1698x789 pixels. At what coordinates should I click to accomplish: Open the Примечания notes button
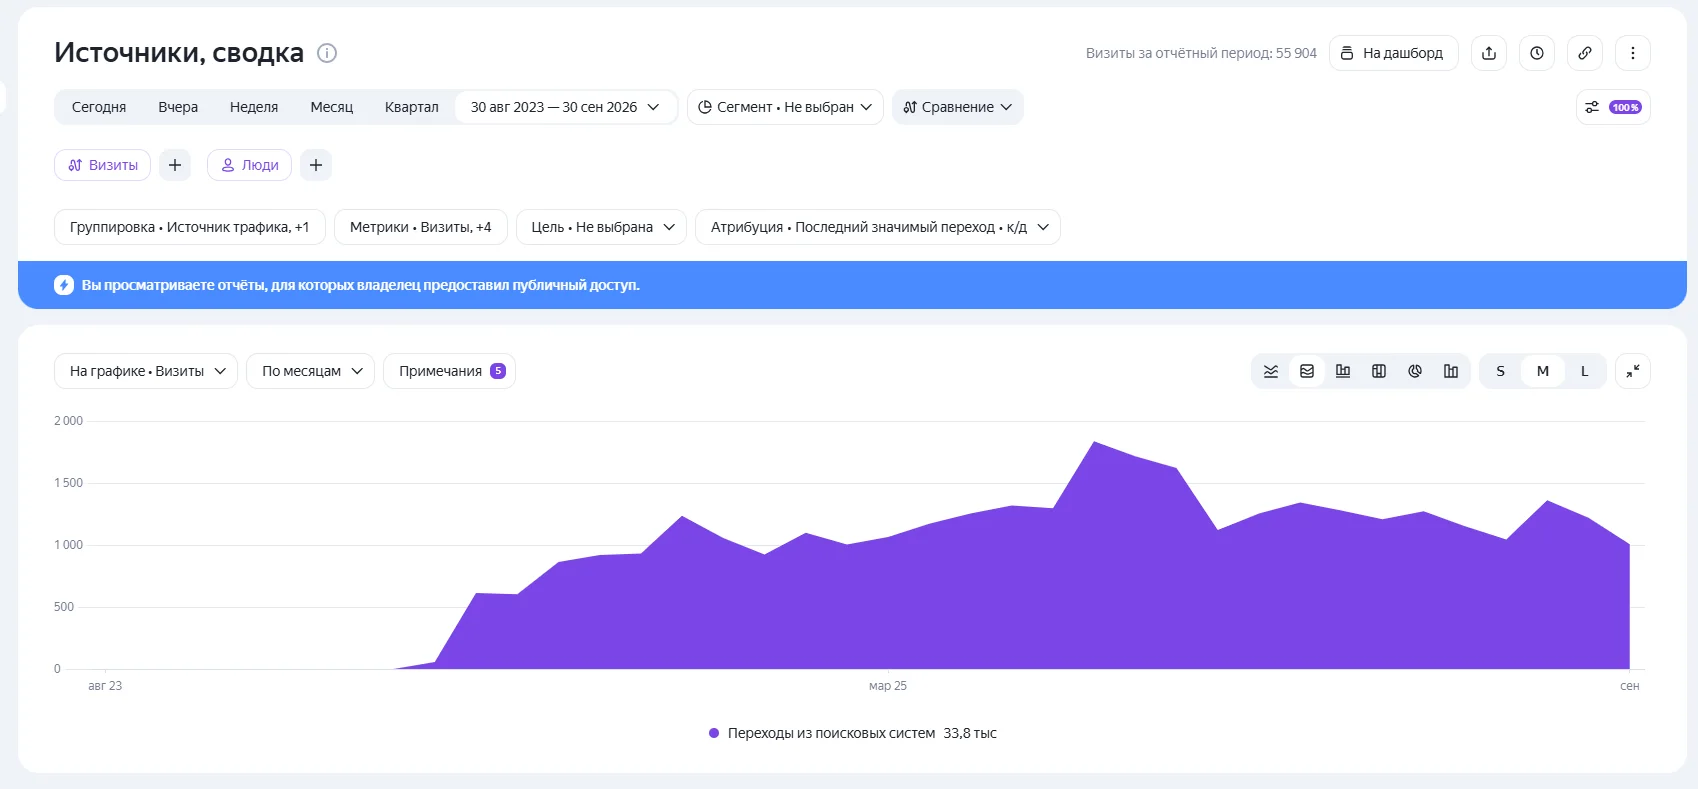pos(450,371)
